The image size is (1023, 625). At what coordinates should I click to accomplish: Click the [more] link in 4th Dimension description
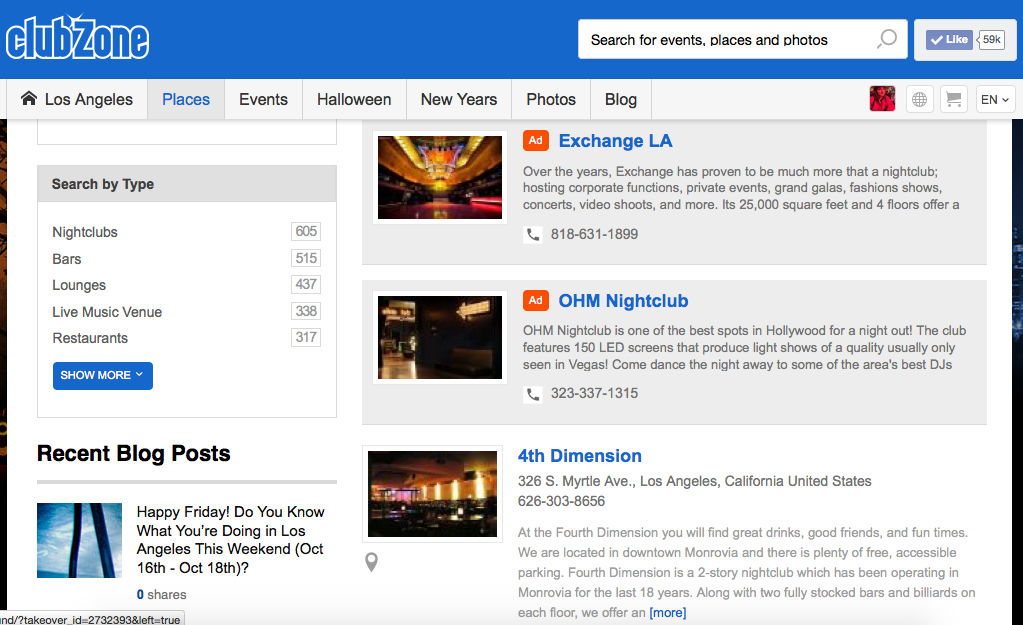(667, 613)
